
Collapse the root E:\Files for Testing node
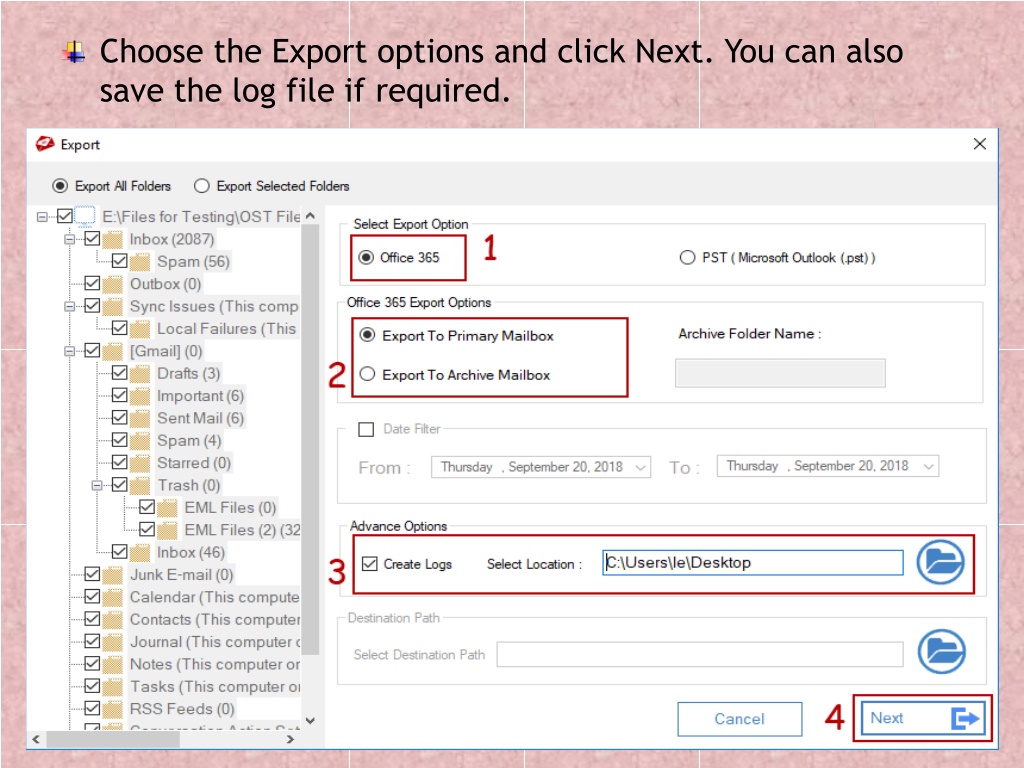[42, 216]
